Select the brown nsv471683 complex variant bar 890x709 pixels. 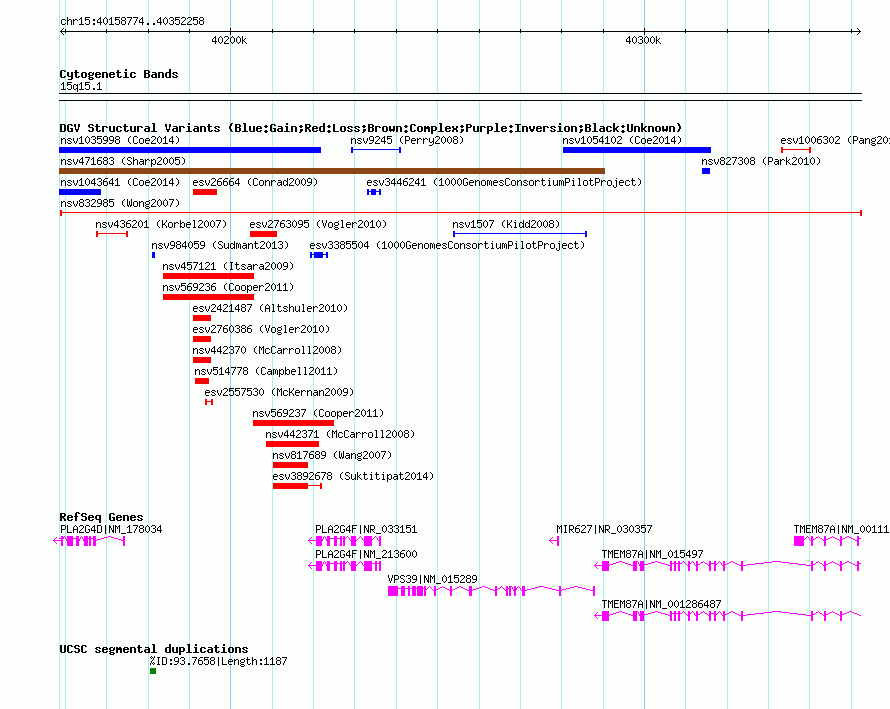click(x=332, y=171)
